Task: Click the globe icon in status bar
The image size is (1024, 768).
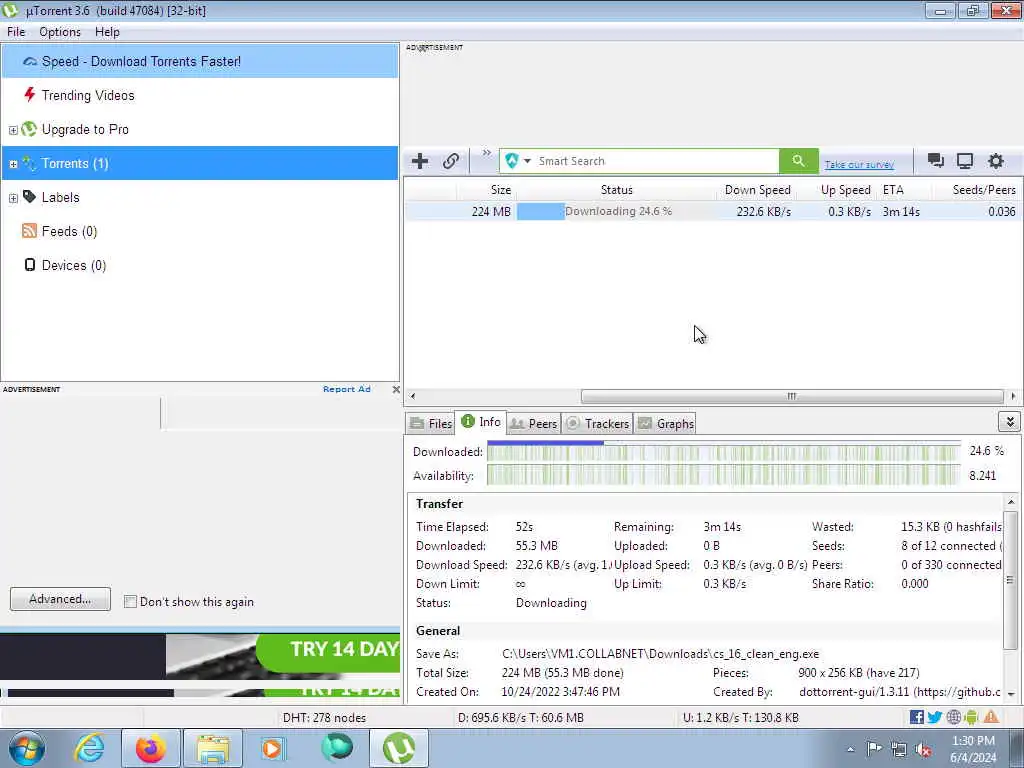Action: click(953, 717)
